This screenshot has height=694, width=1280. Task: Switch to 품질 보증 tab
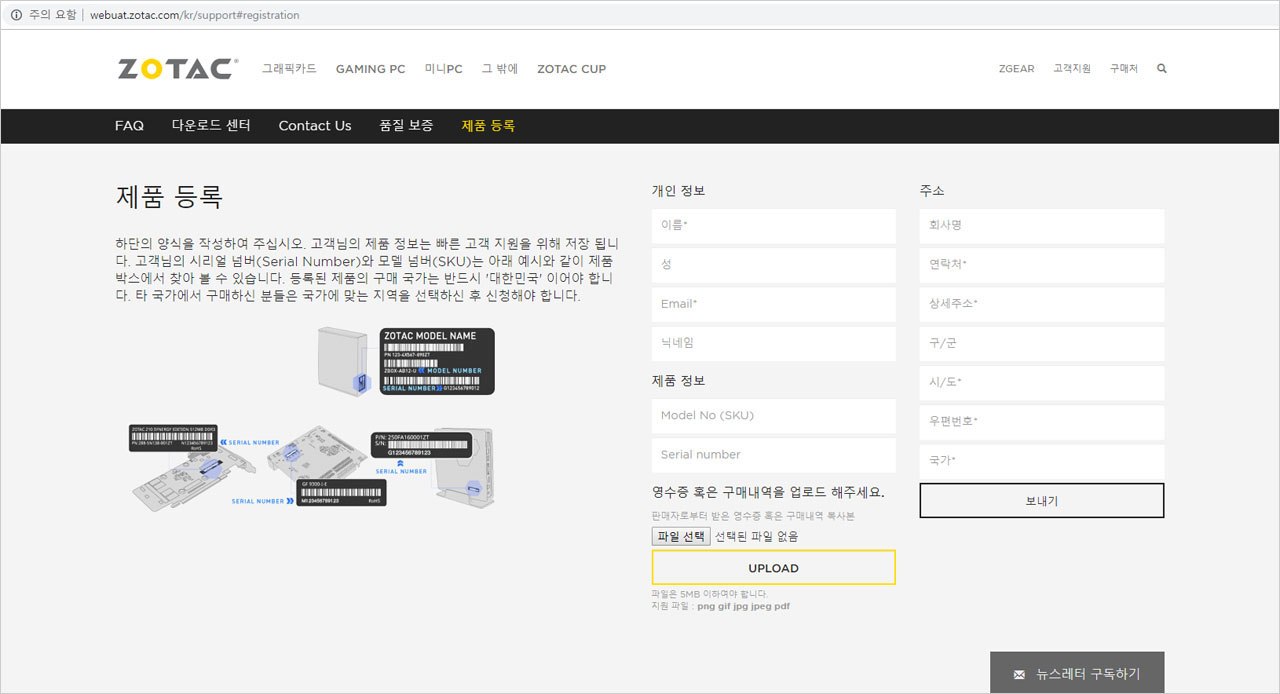406,126
